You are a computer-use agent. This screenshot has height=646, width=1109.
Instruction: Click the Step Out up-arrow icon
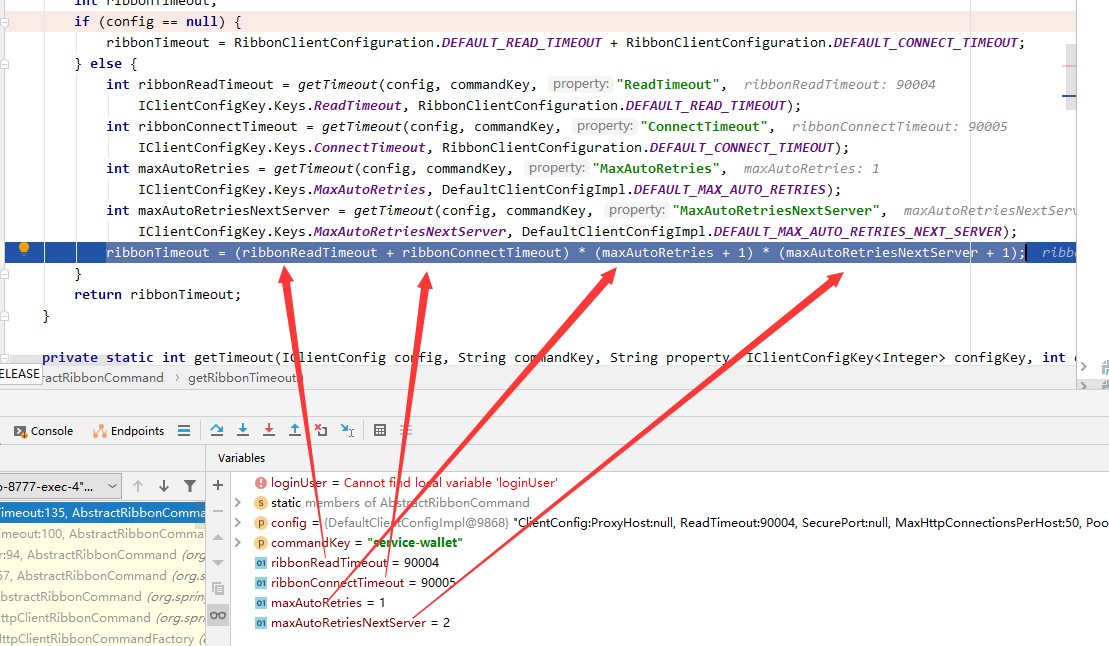click(x=294, y=429)
